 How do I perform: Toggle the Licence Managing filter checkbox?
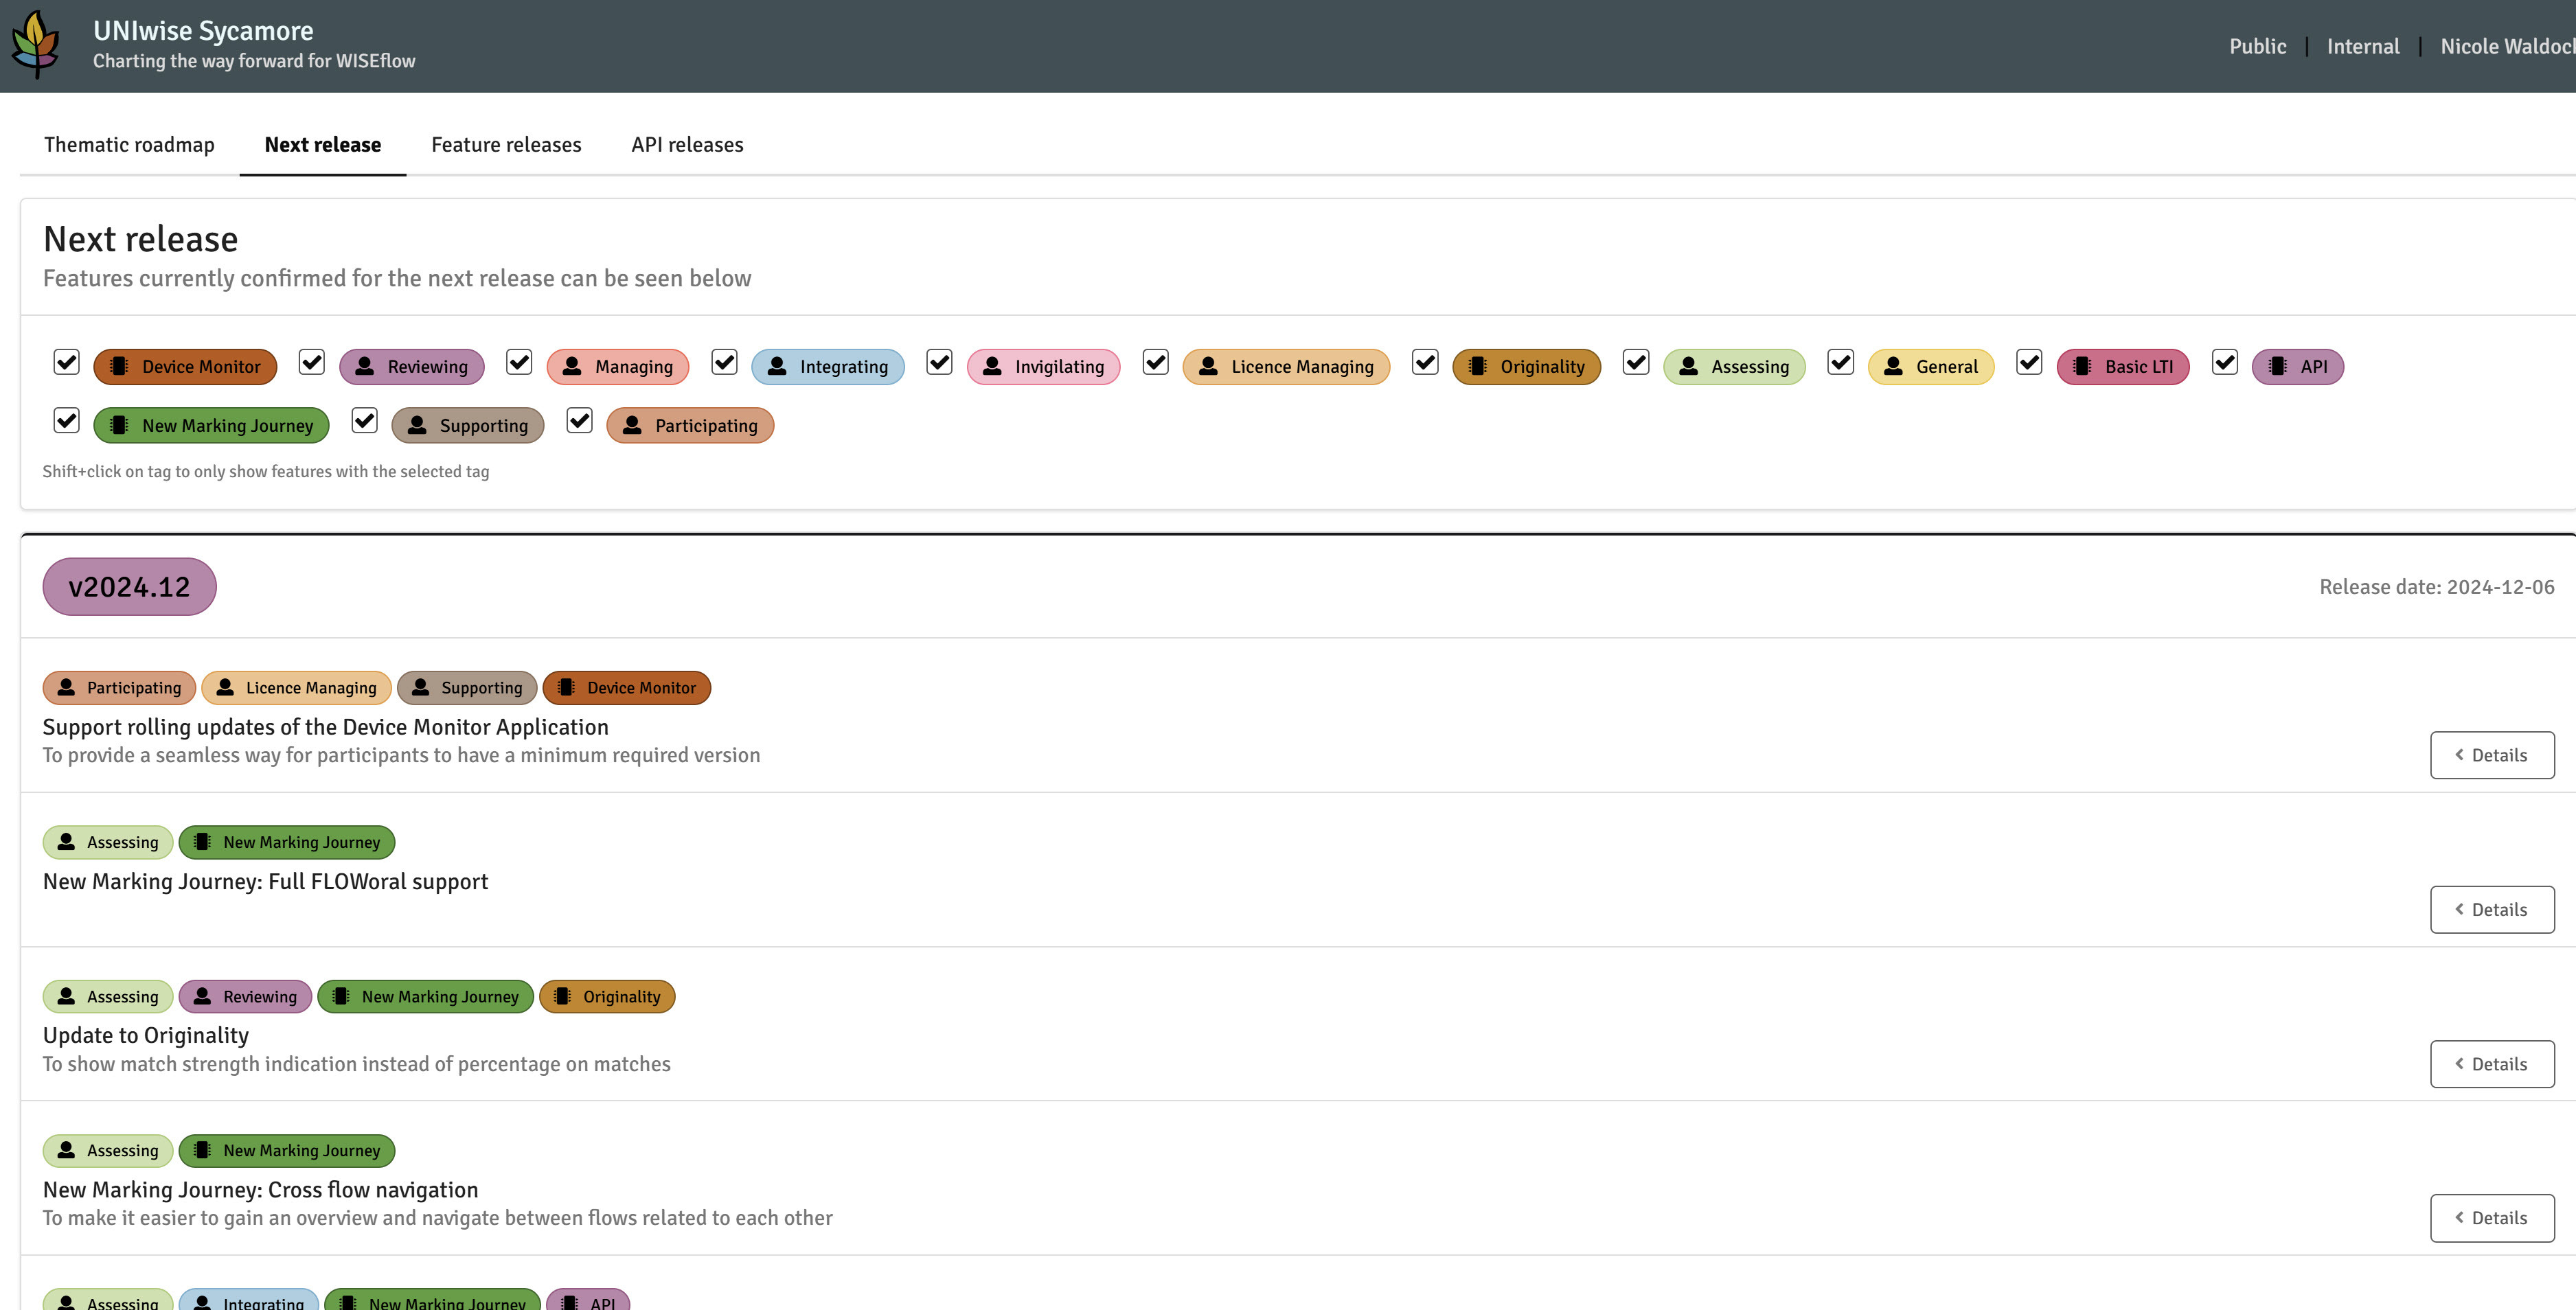point(1155,362)
